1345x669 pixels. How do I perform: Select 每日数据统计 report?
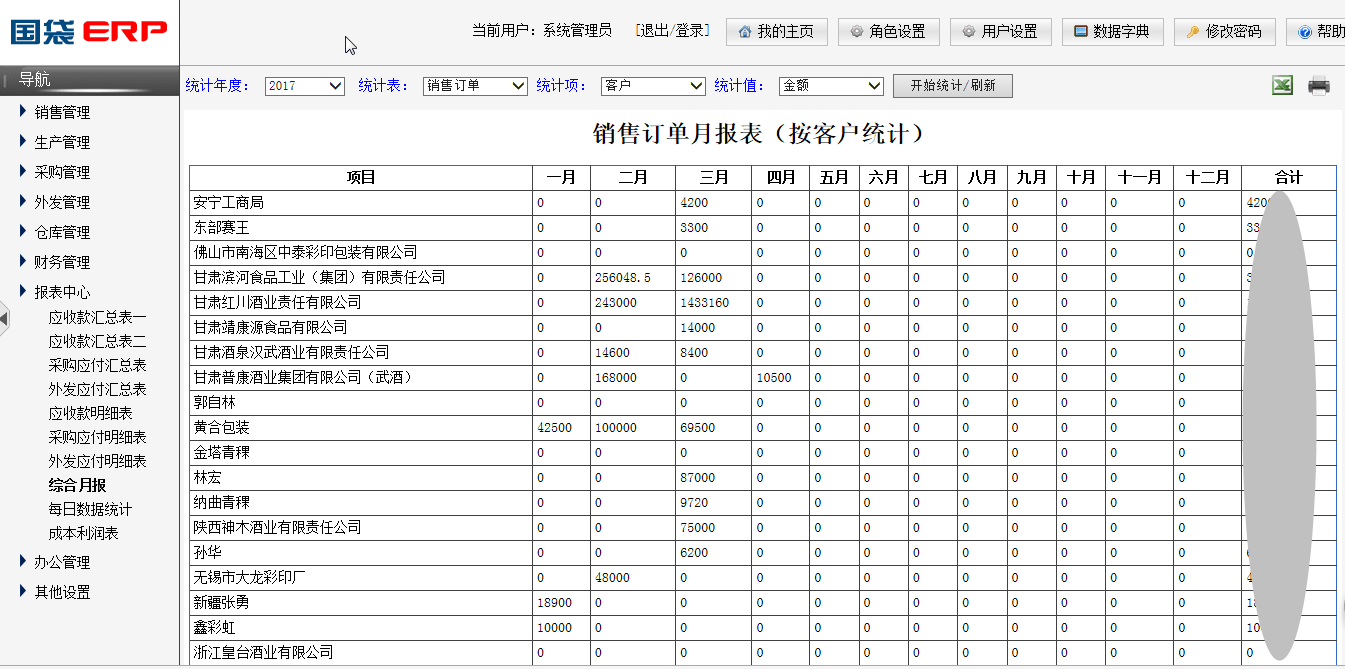click(x=90, y=509)
